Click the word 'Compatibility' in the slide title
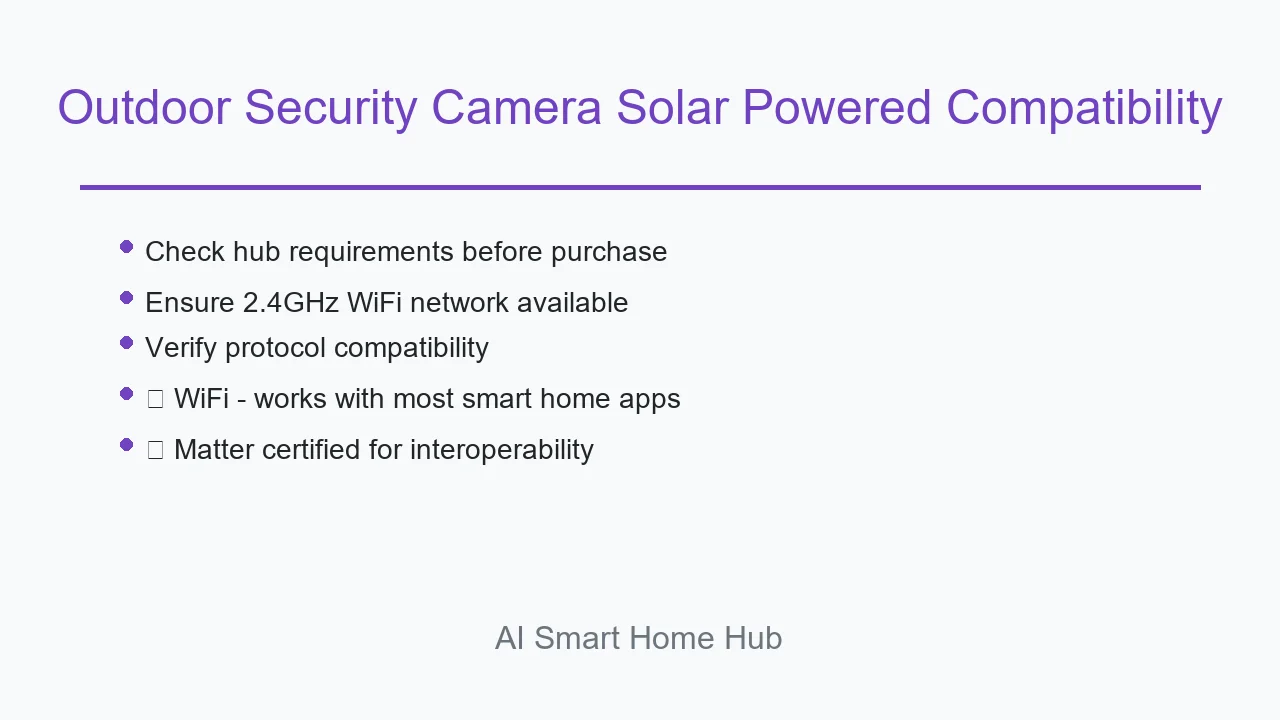The width and height of the screenshot is (1280, 720). click(1084, 108)
